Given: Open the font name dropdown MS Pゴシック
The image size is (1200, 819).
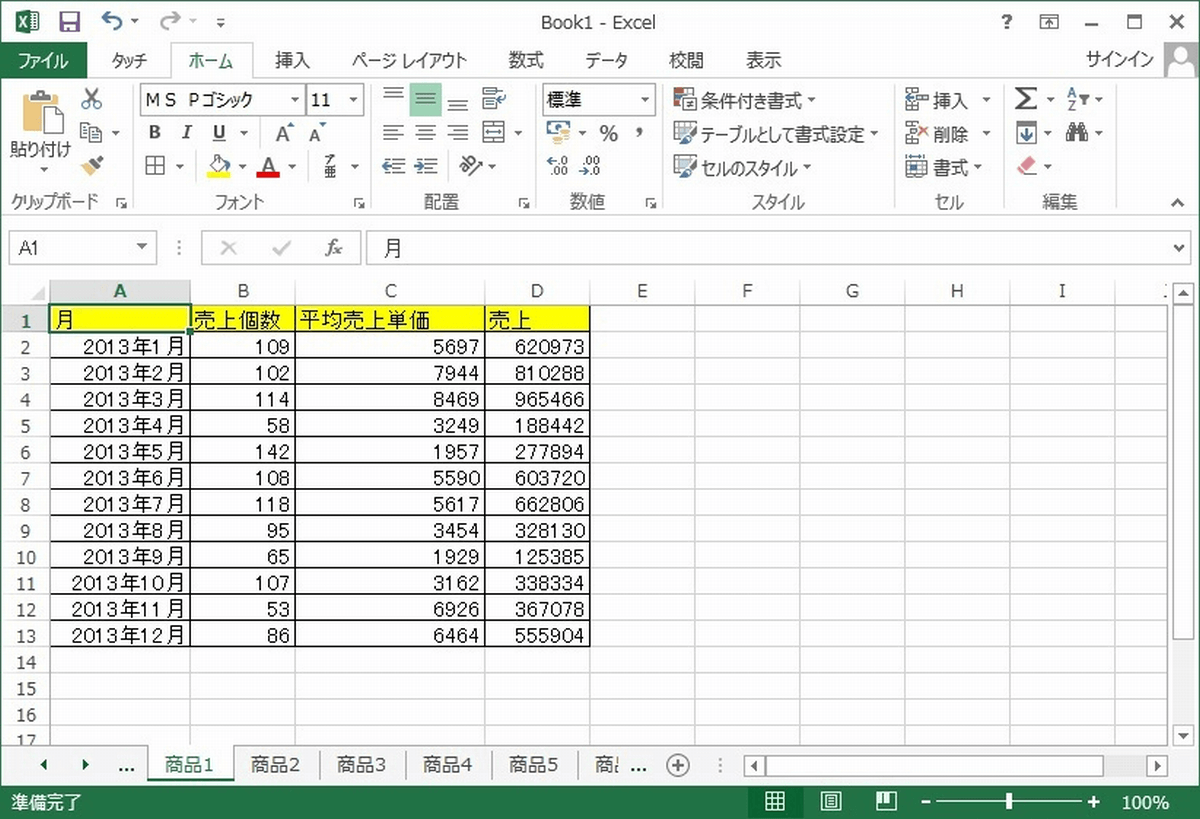Looking at the screenshot, I should click(294, 100).
